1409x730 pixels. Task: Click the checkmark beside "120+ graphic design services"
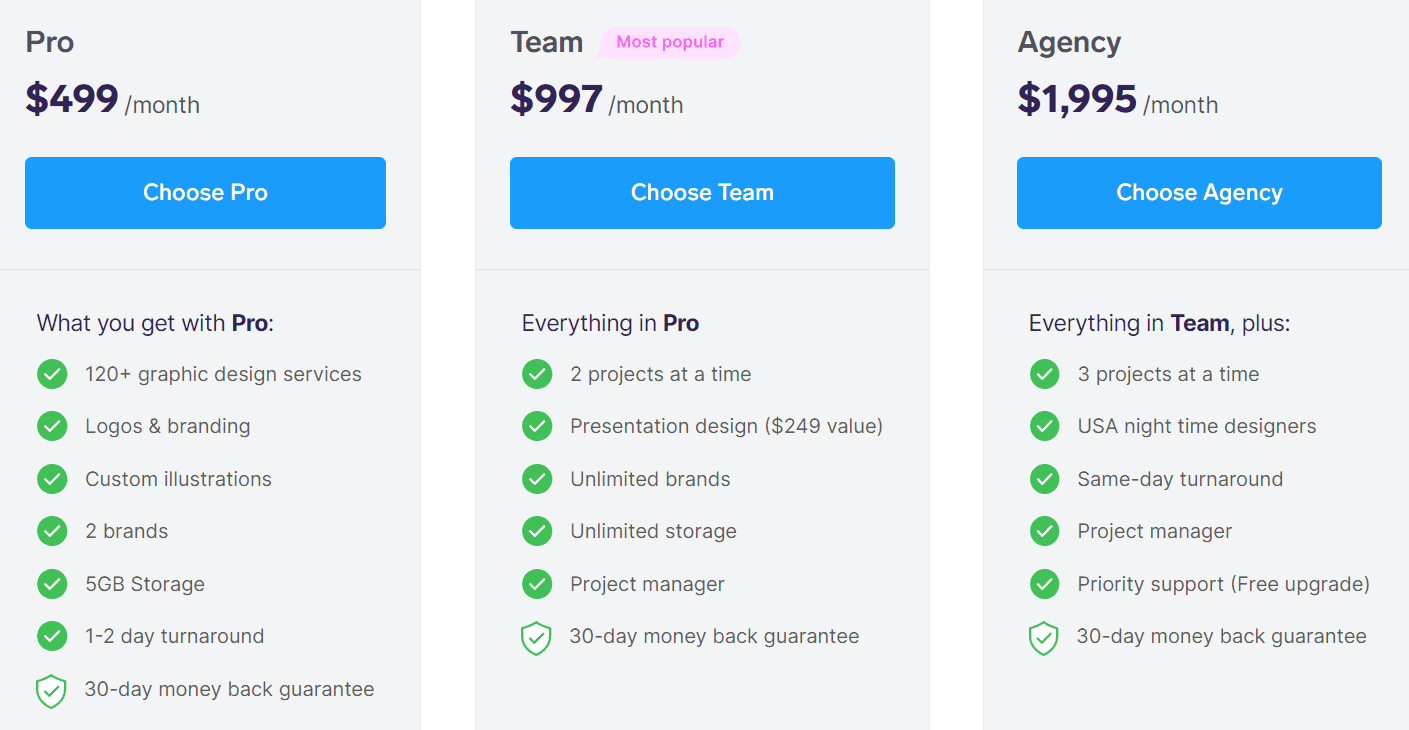pos(52,373)
